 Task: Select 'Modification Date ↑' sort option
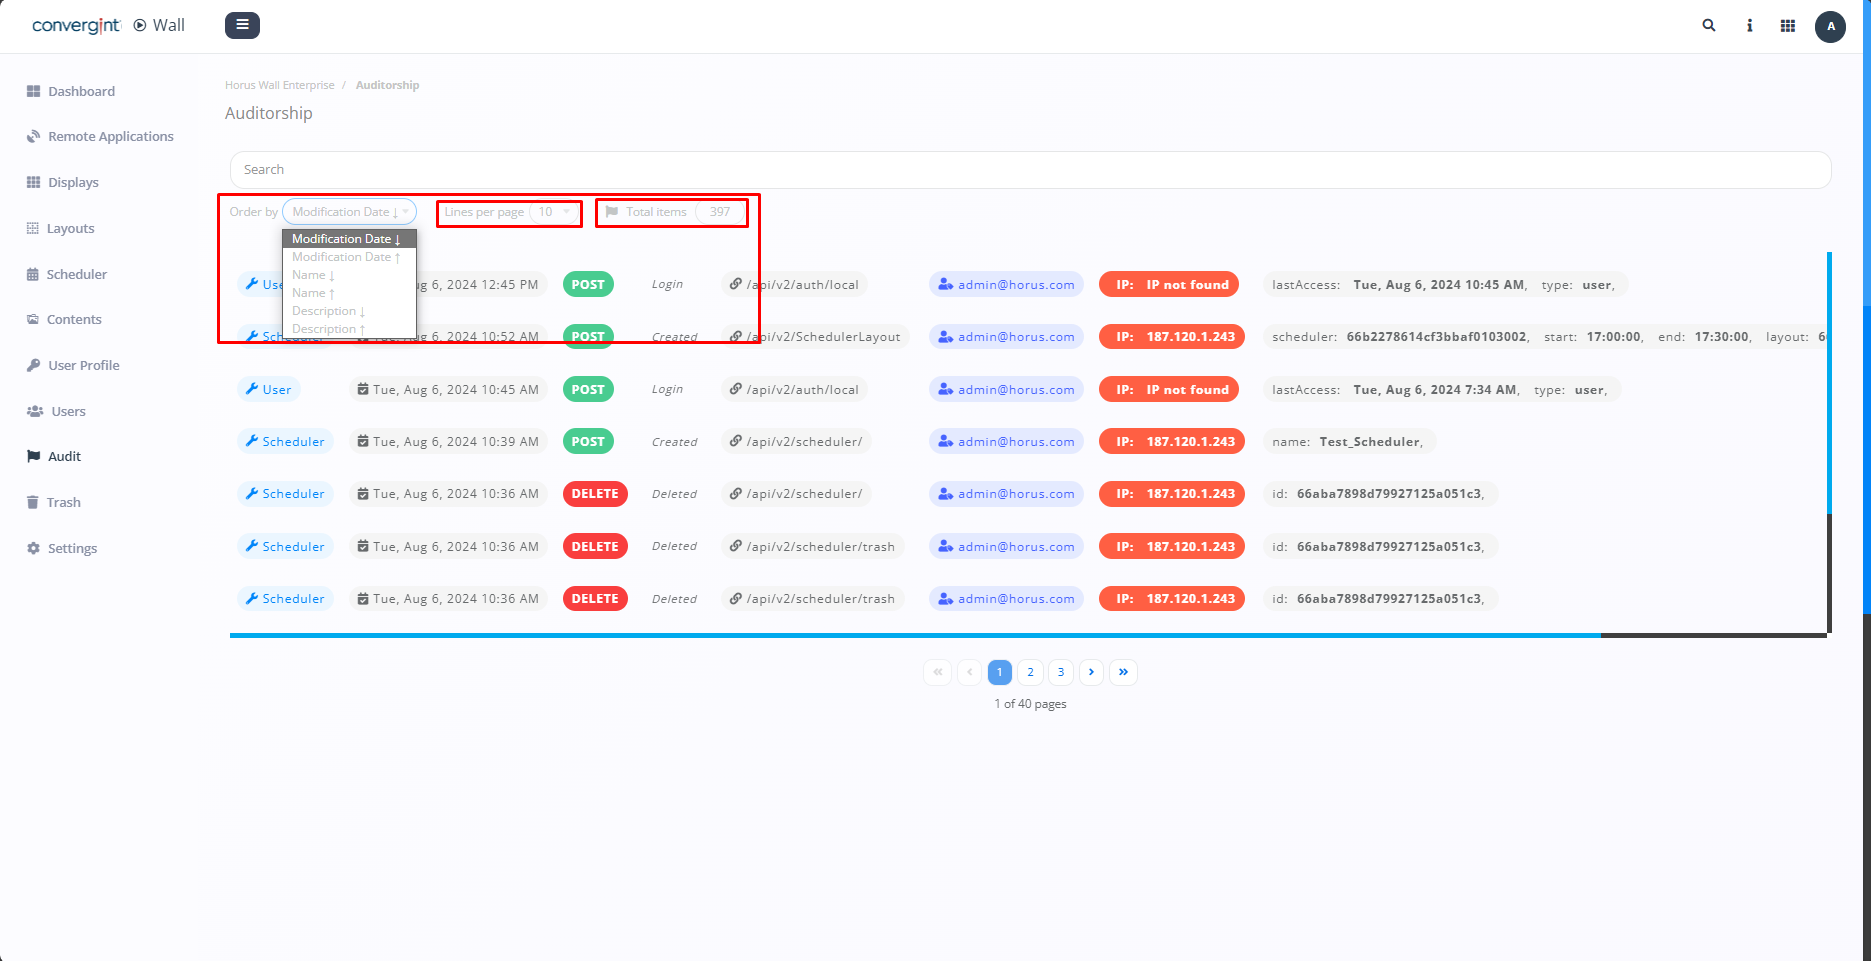click(345, 257)
